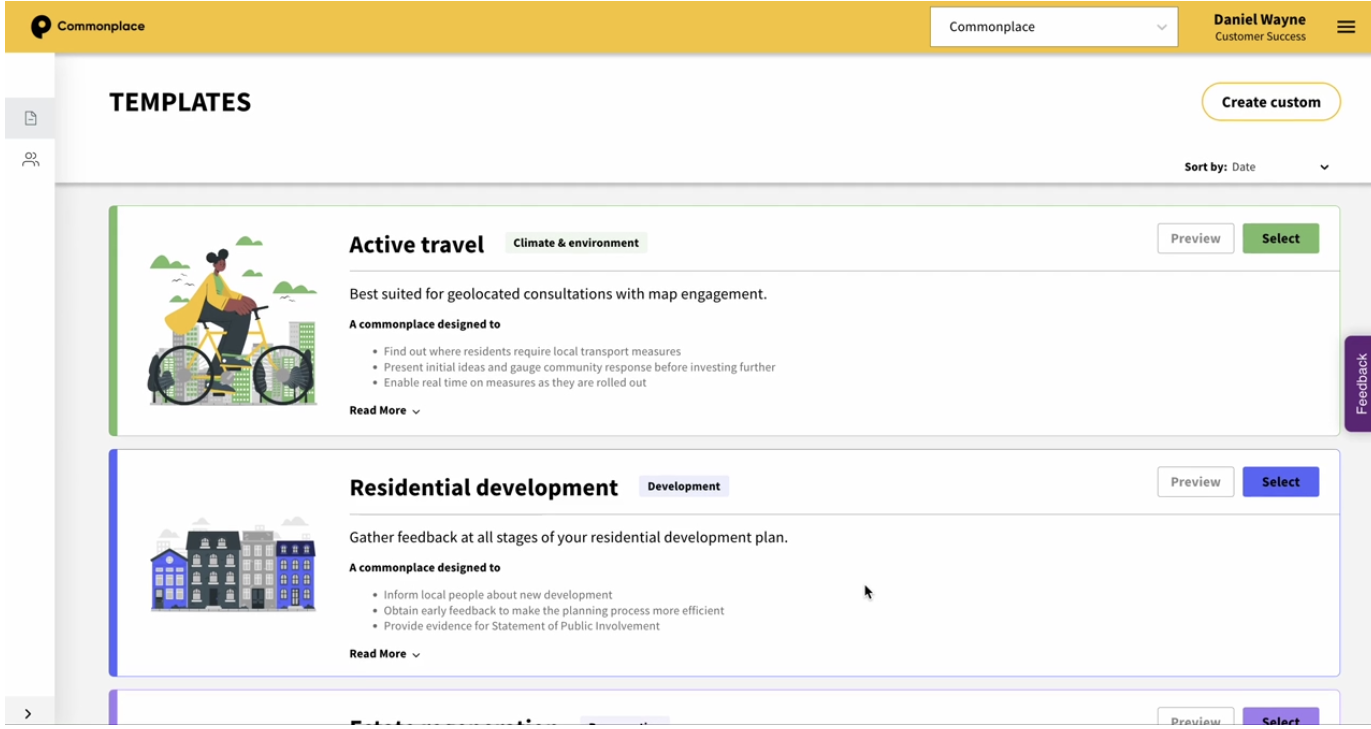Image resolution: width=1371 pixels, height=729 pixels.
Task: Click the Commonplace logo icon
Action: pos(40,26)
